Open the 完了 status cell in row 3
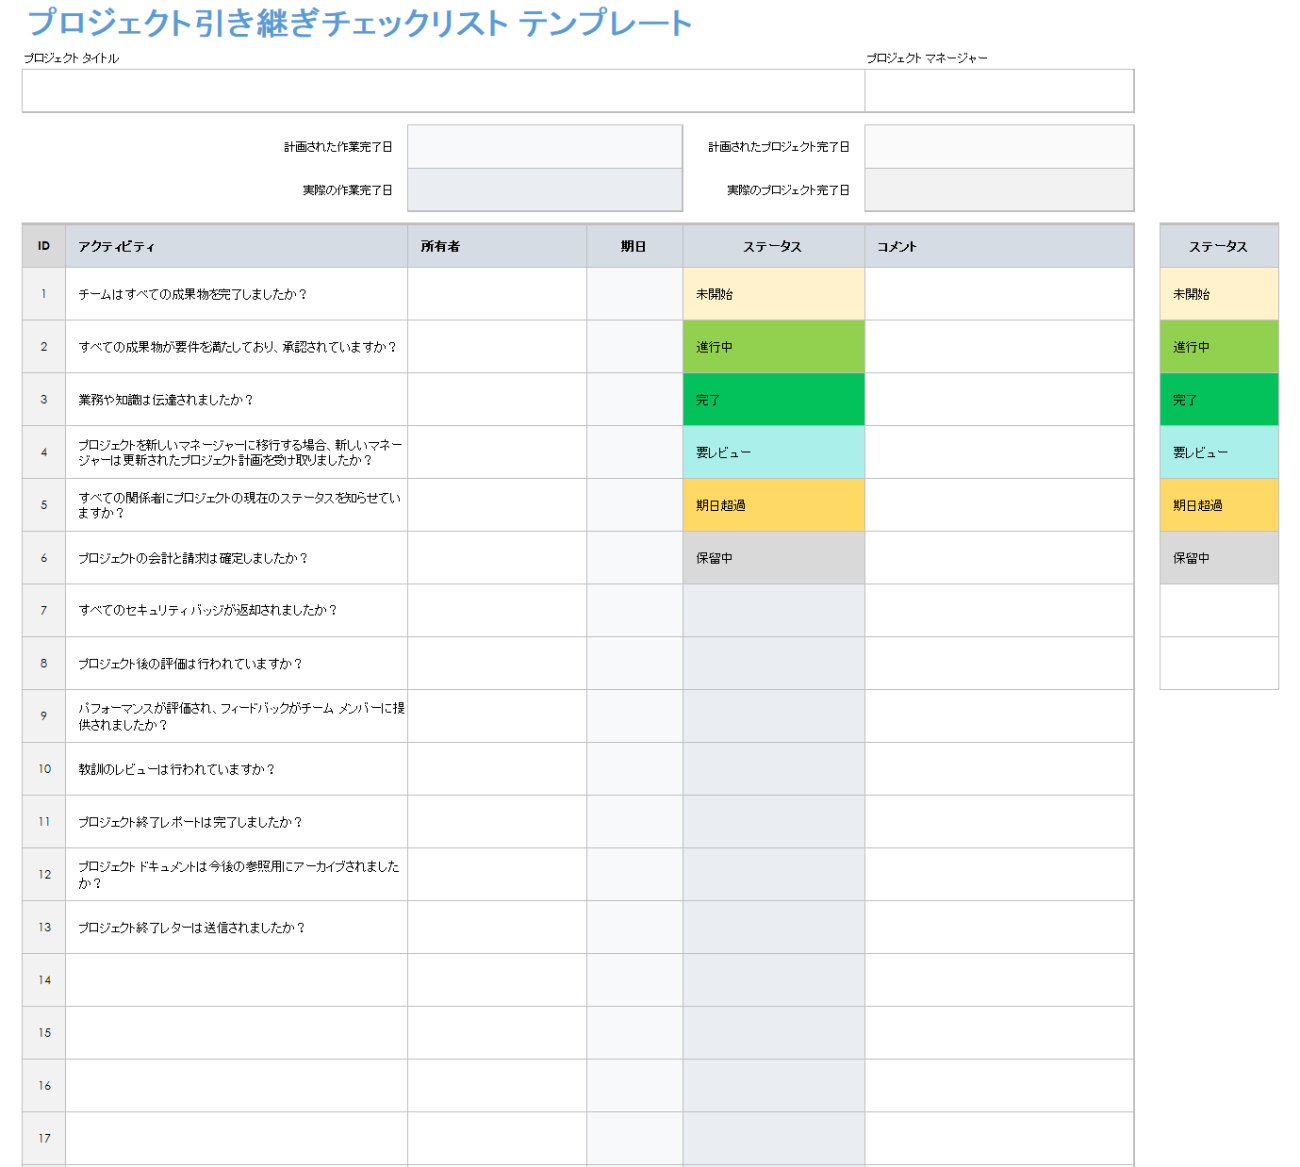The width and height of the screenshot is (1300, 1167). (774, 400)
